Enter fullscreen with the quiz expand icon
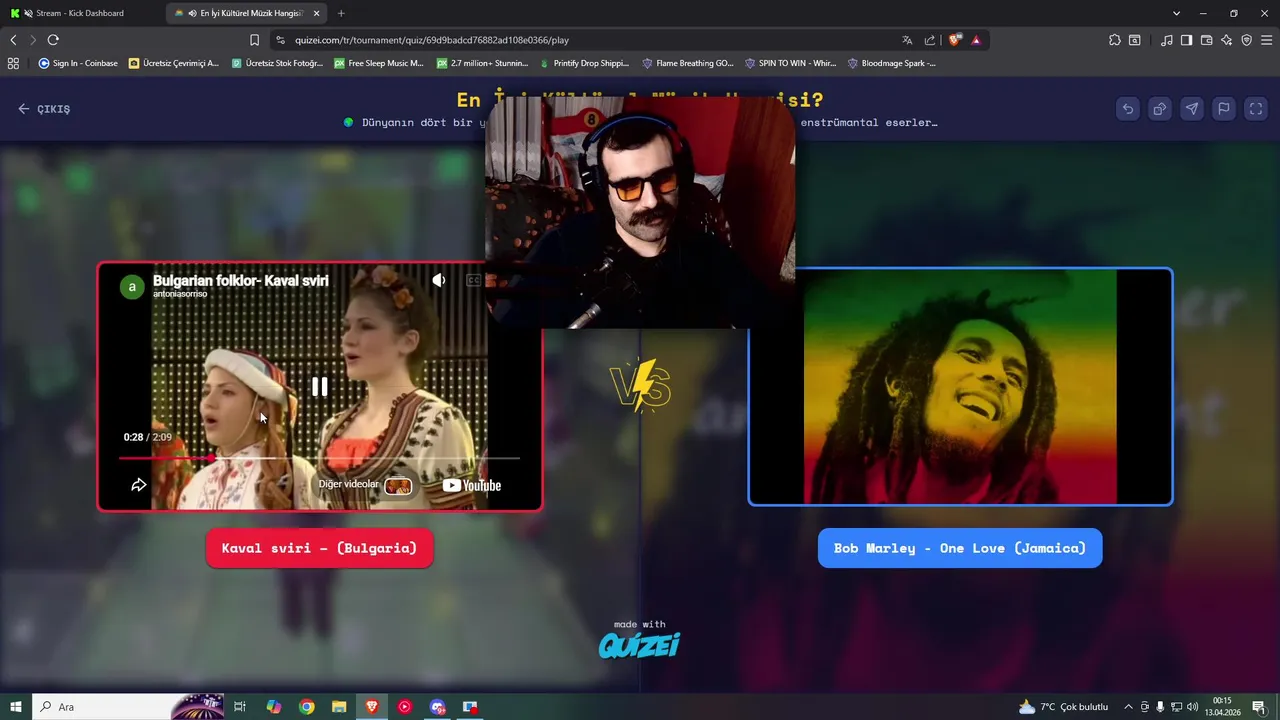1280x720 pixels. click(x=1256, y=109)
